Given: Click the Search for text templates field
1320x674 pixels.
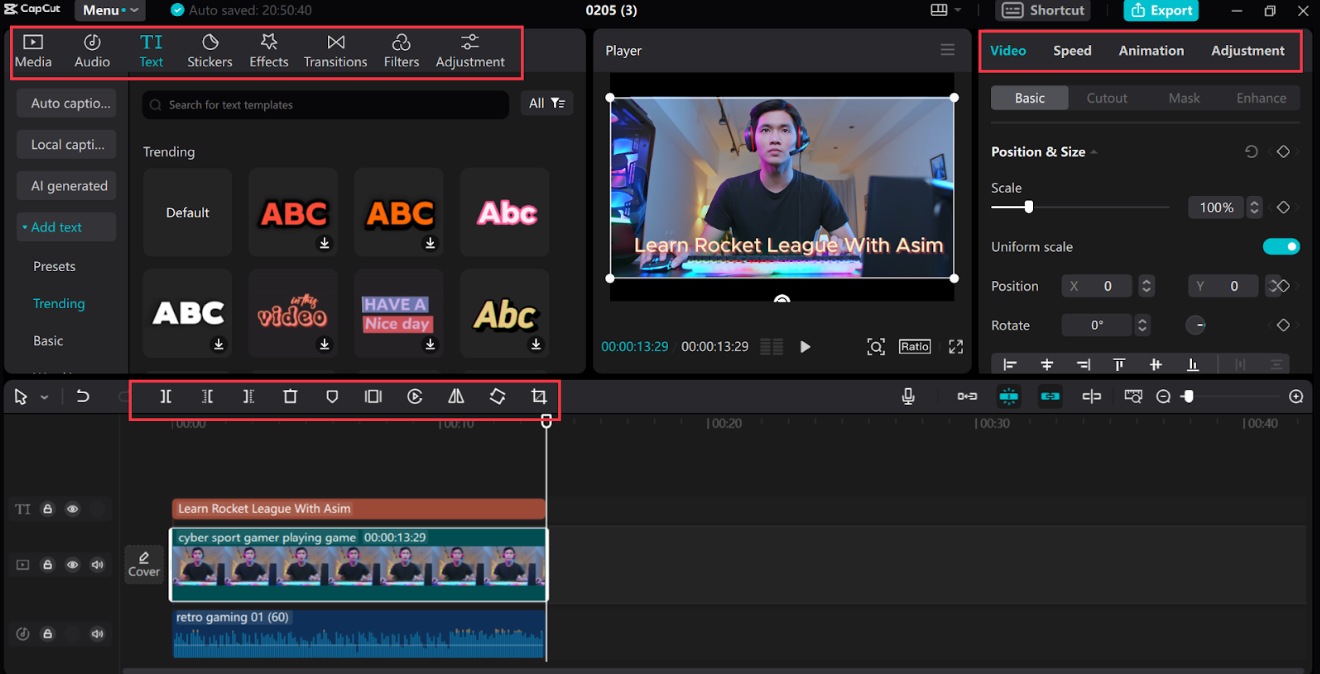Looking at the screenshot, I should point(326,104).
